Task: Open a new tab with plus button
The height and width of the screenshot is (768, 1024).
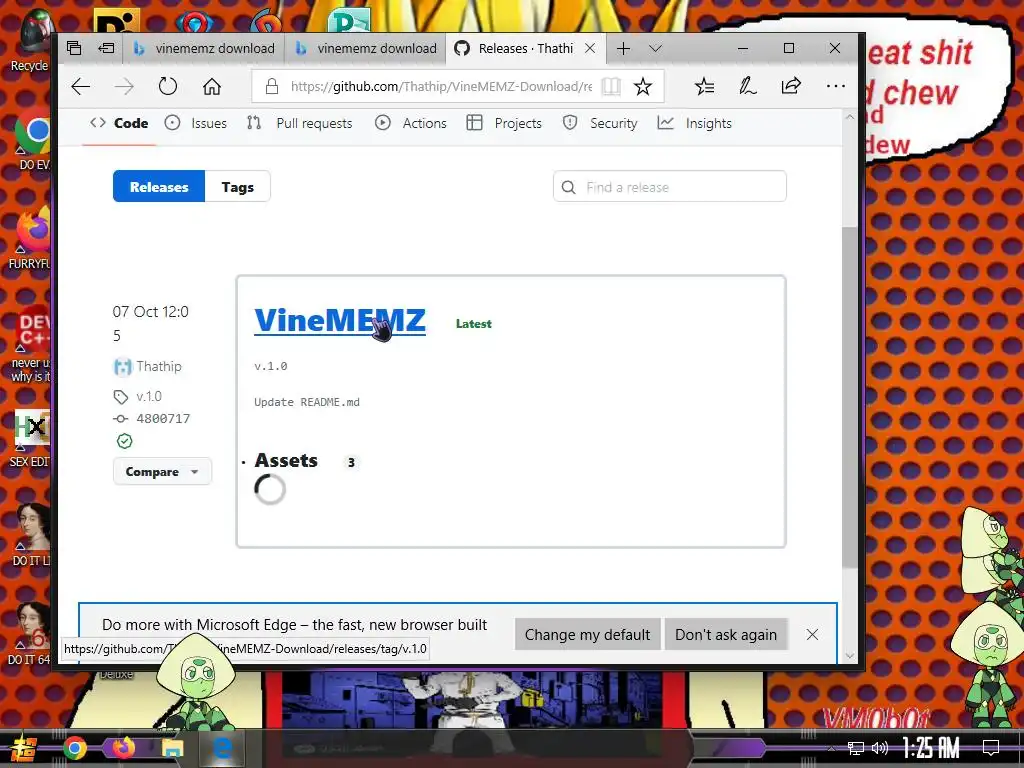Action: click(624, 48)
